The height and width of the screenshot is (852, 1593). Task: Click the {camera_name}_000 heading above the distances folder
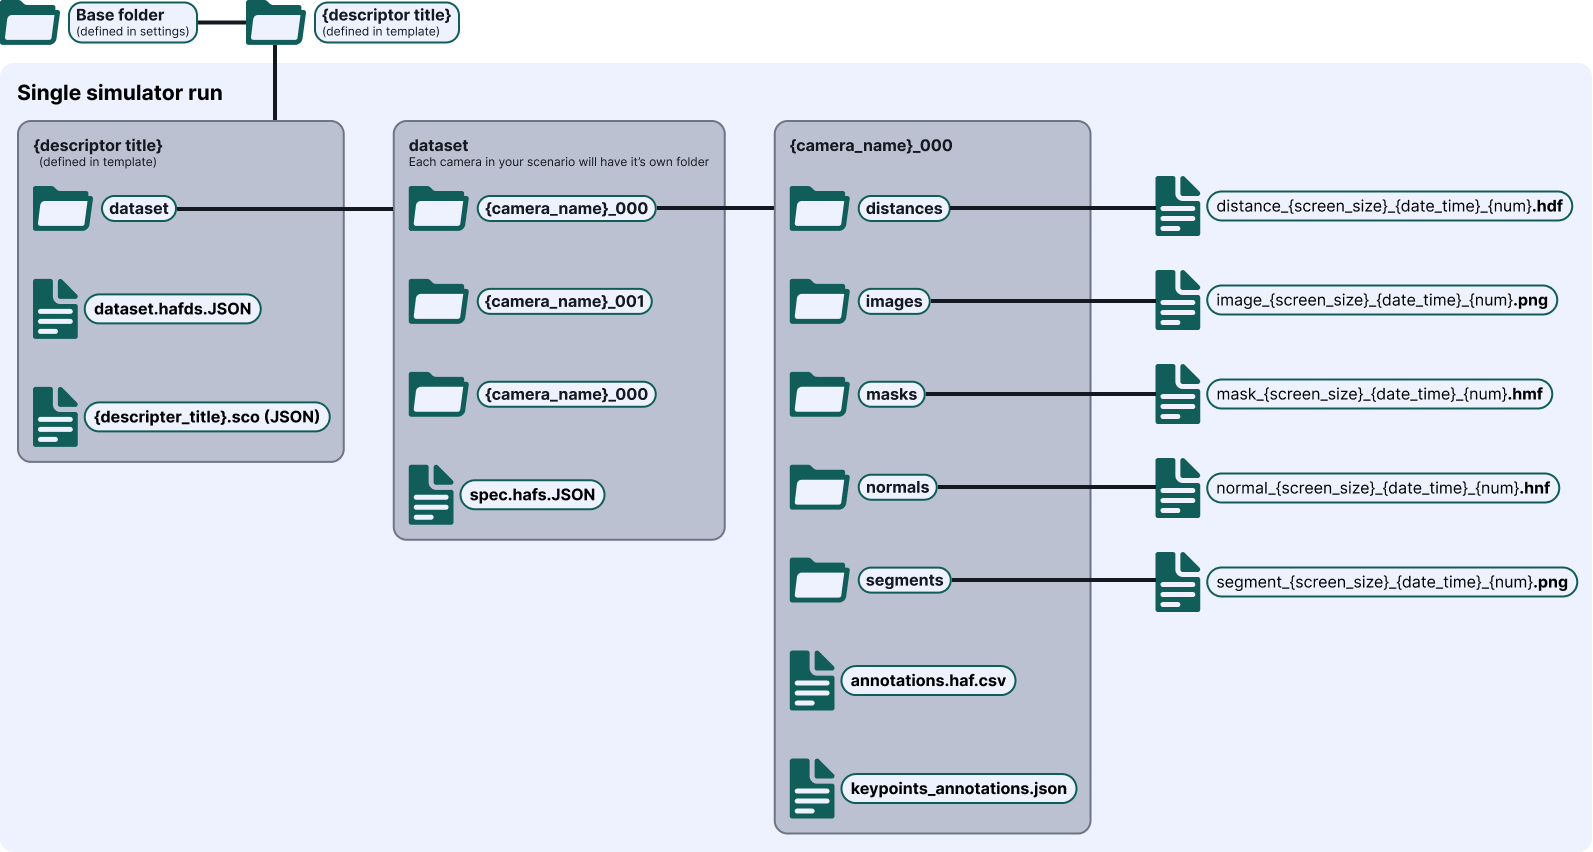pyautogui.click(x=871, y=146)
